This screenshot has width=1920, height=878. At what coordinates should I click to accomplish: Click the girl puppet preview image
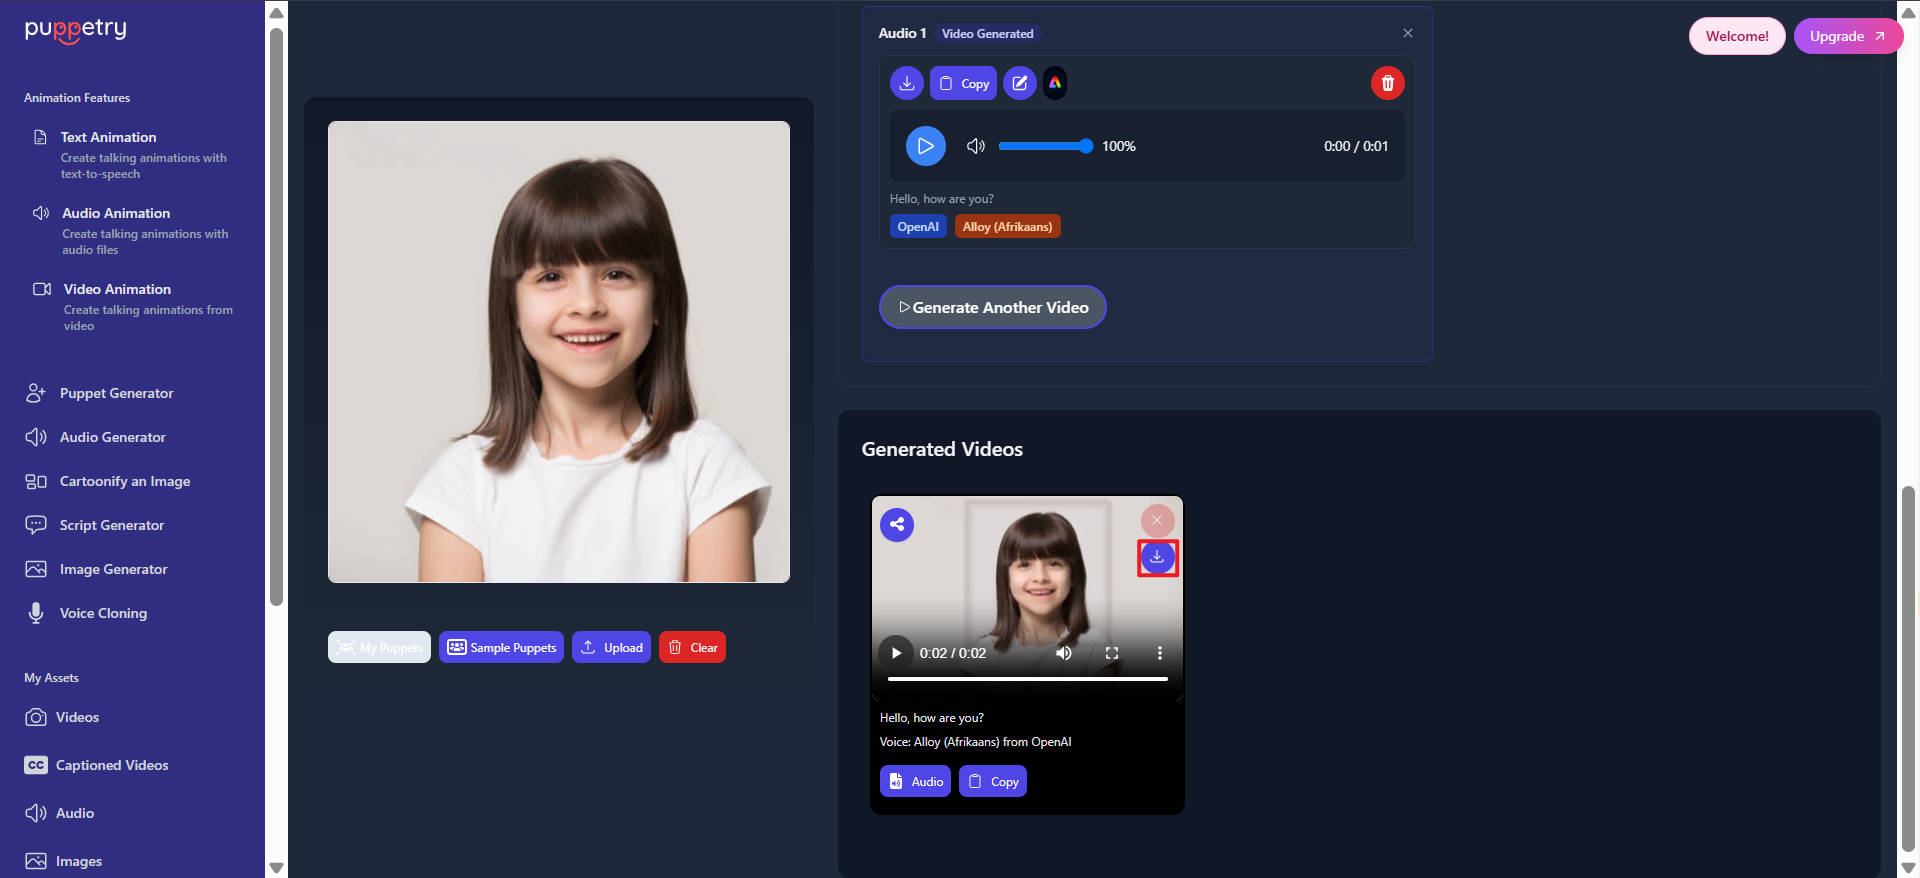pyautogui.click(x=559, y=352)
